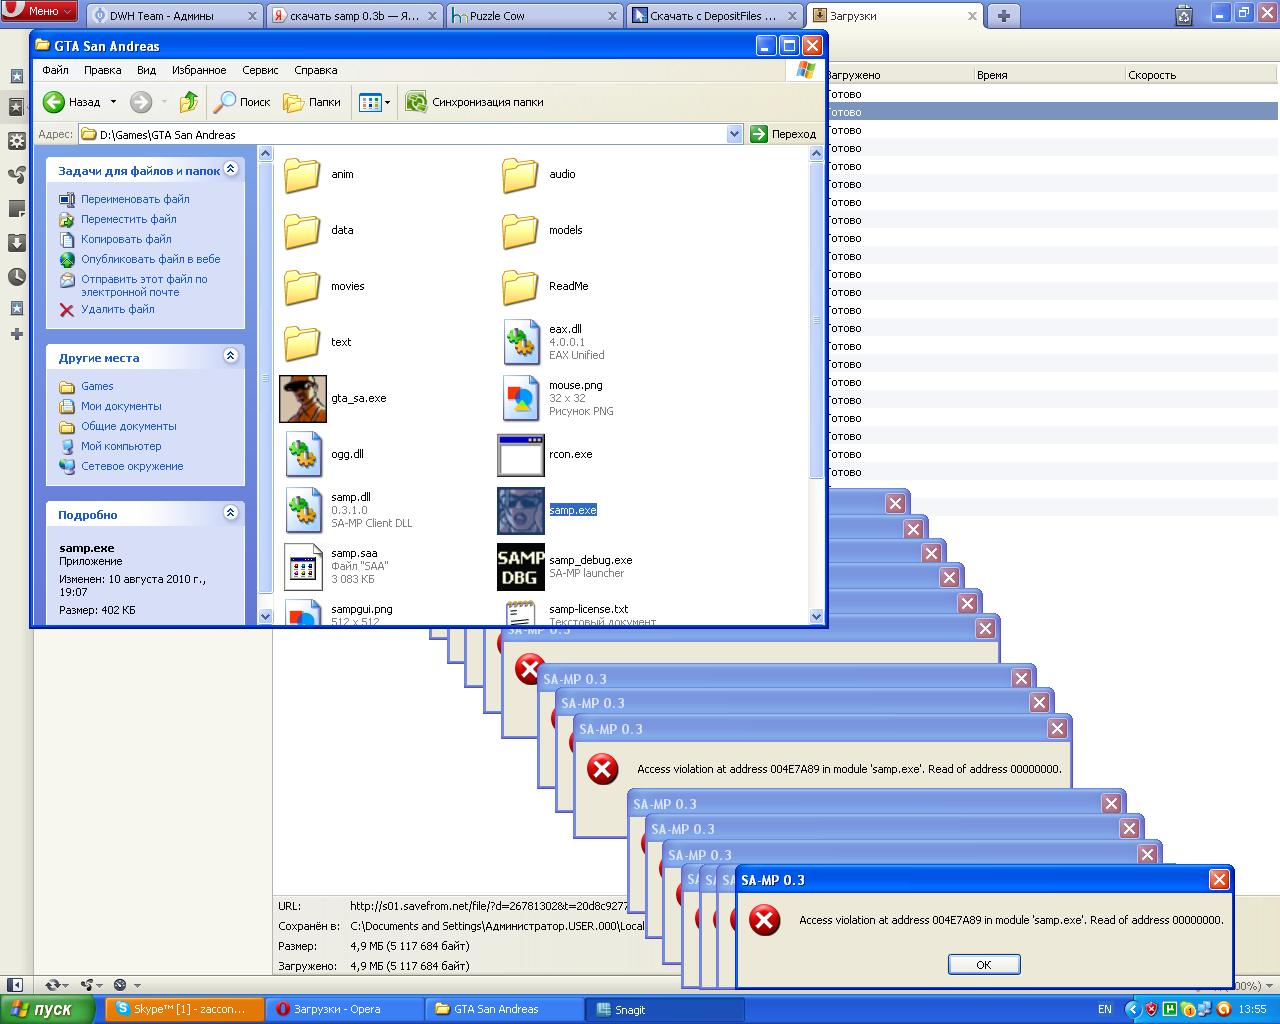Open the Избранное menu

199,70
